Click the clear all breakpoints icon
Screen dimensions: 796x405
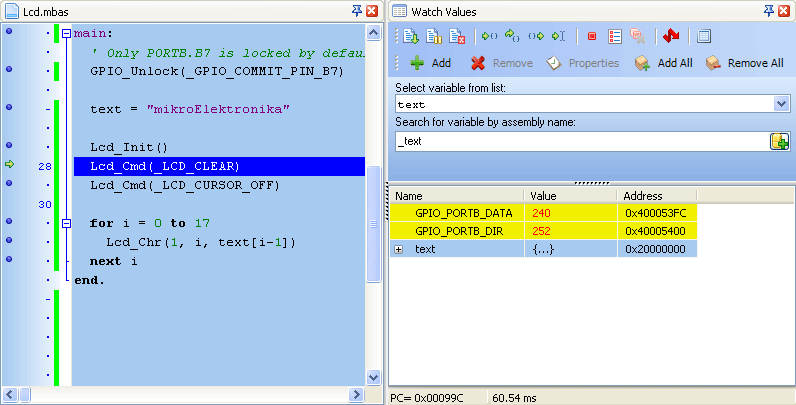(x=637, y=36)
